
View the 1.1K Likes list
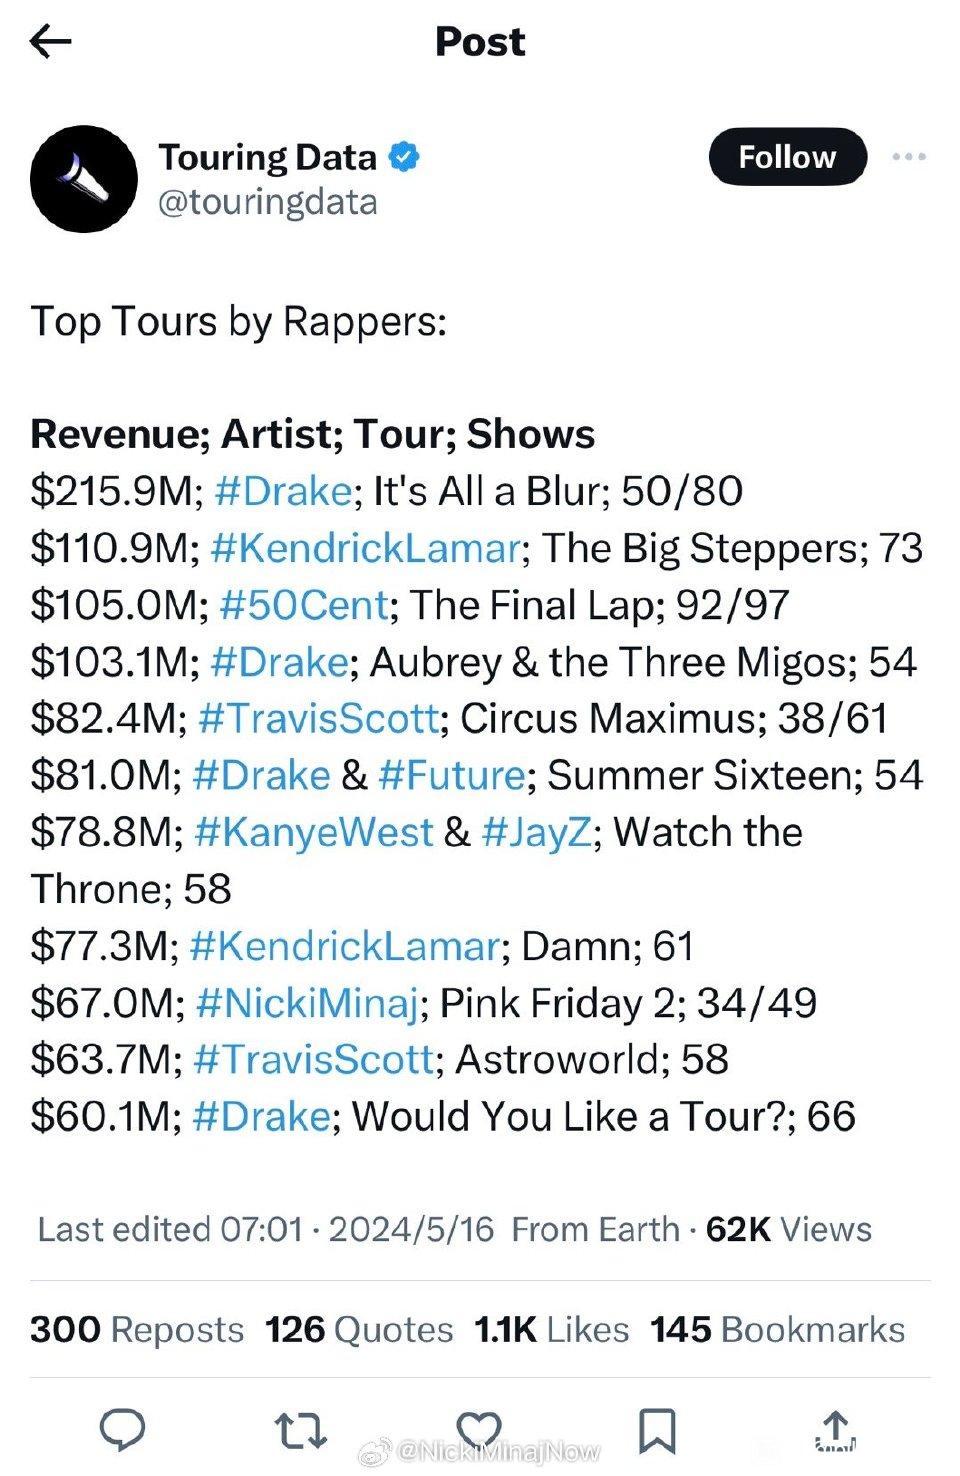coord(552,1330)
